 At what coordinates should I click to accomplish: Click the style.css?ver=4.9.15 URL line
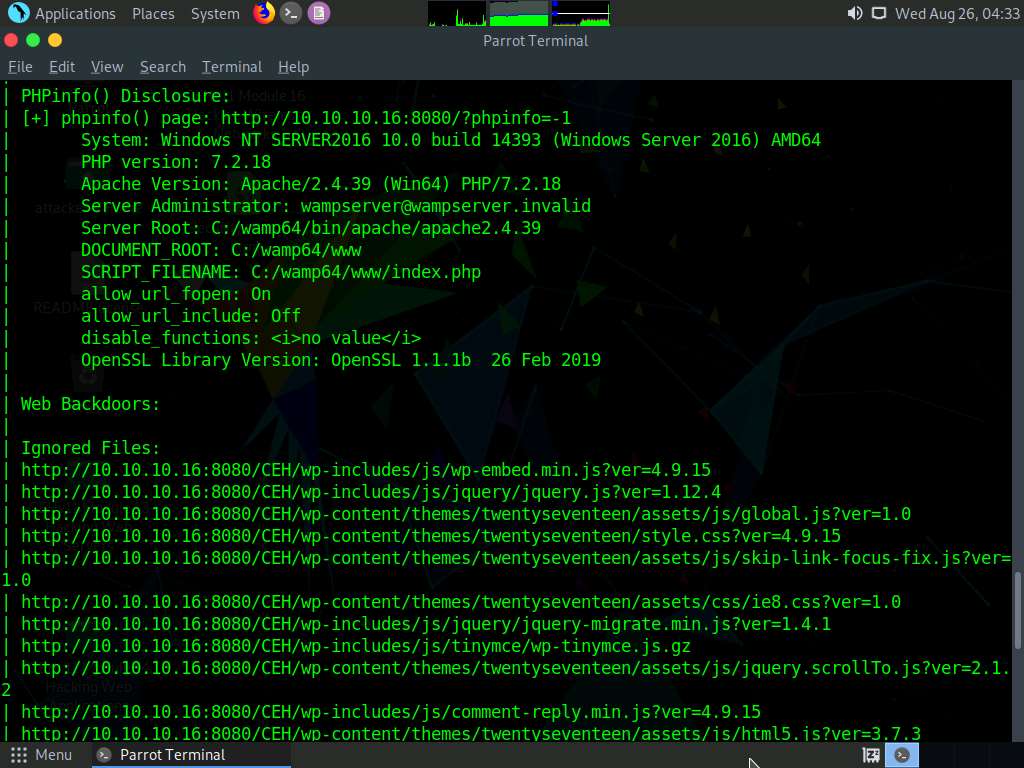(431, 536)
